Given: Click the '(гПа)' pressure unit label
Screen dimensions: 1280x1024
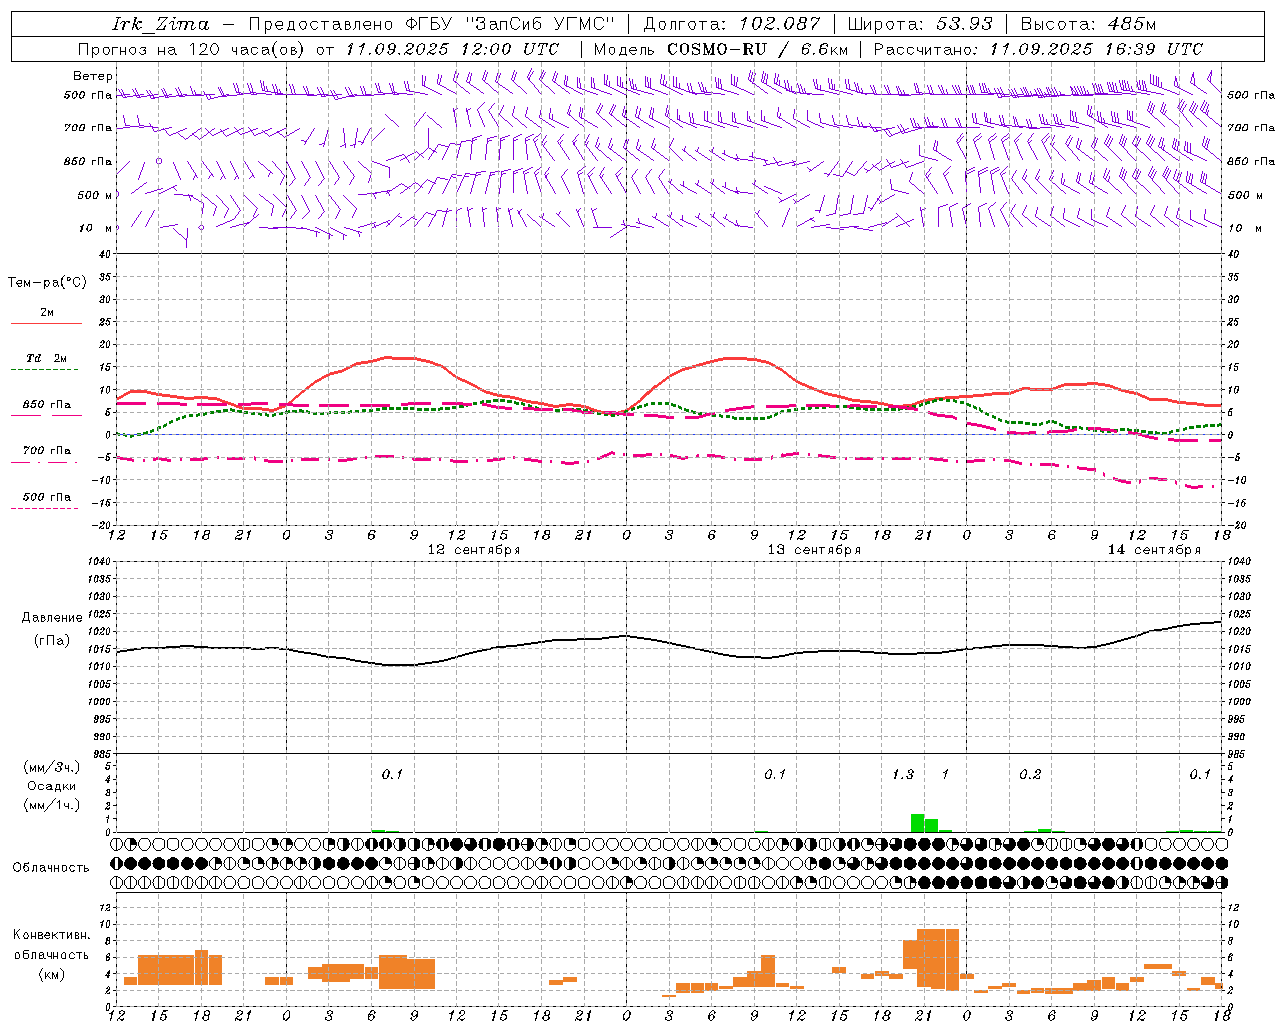Looking at the screenshot, I should tap(52, 641).
